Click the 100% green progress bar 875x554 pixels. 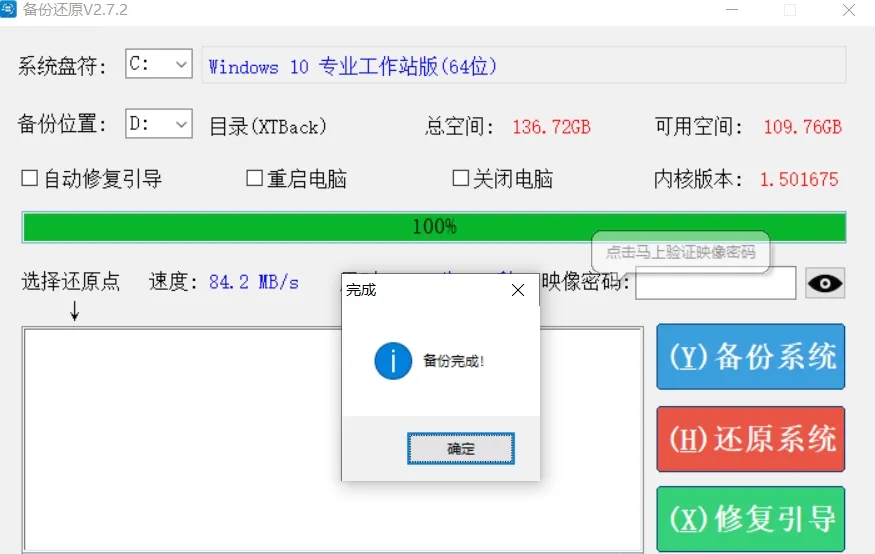(434, 227)
